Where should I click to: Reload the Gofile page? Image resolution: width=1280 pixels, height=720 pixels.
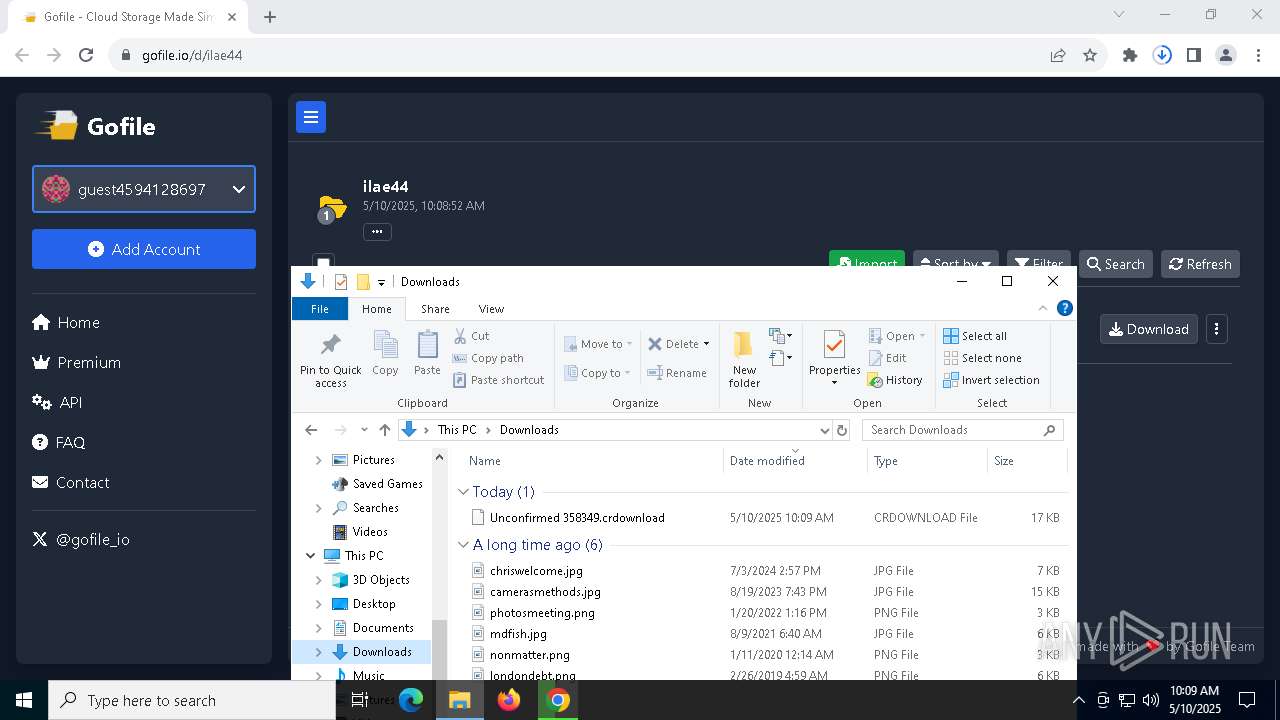(86, 55)
